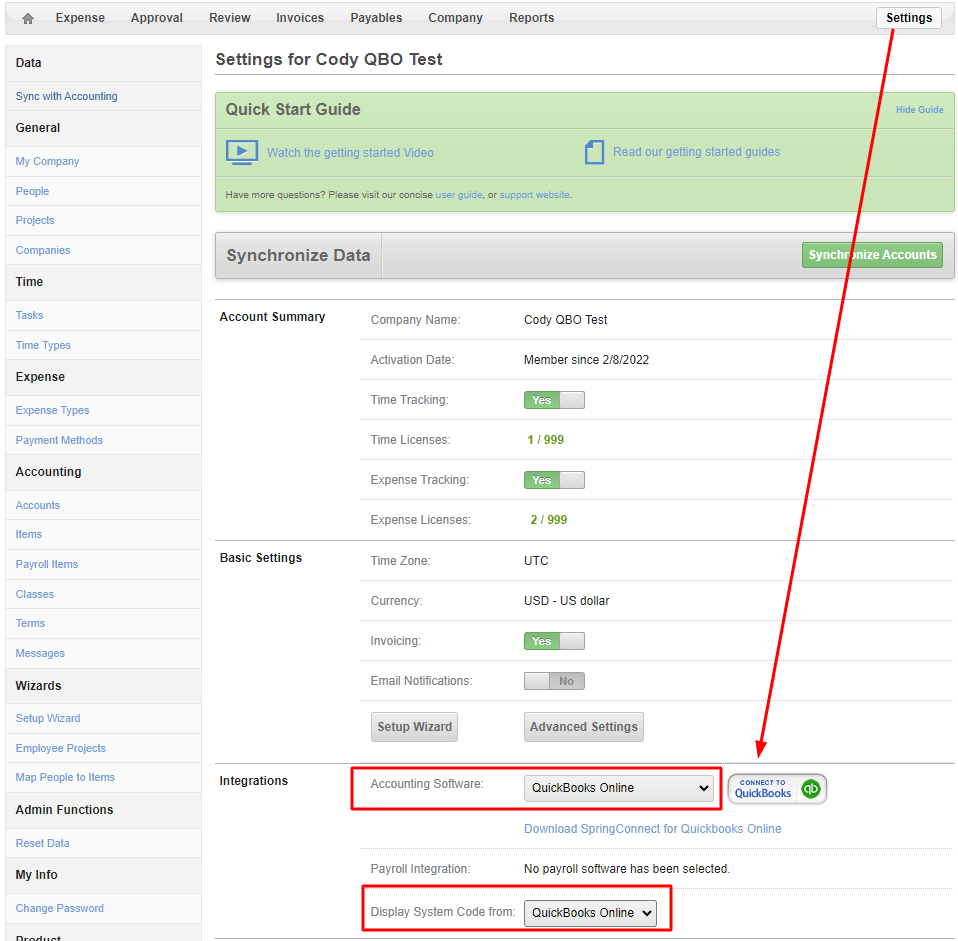This screenshot has width=958, height=941.
Task: Open the Review menu
Action: (x=230, y=18)
